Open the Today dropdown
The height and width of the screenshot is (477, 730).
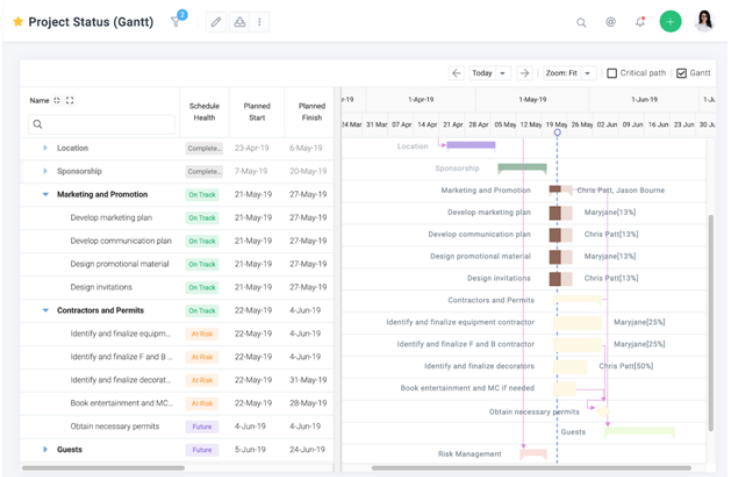(x=489, y=73)
